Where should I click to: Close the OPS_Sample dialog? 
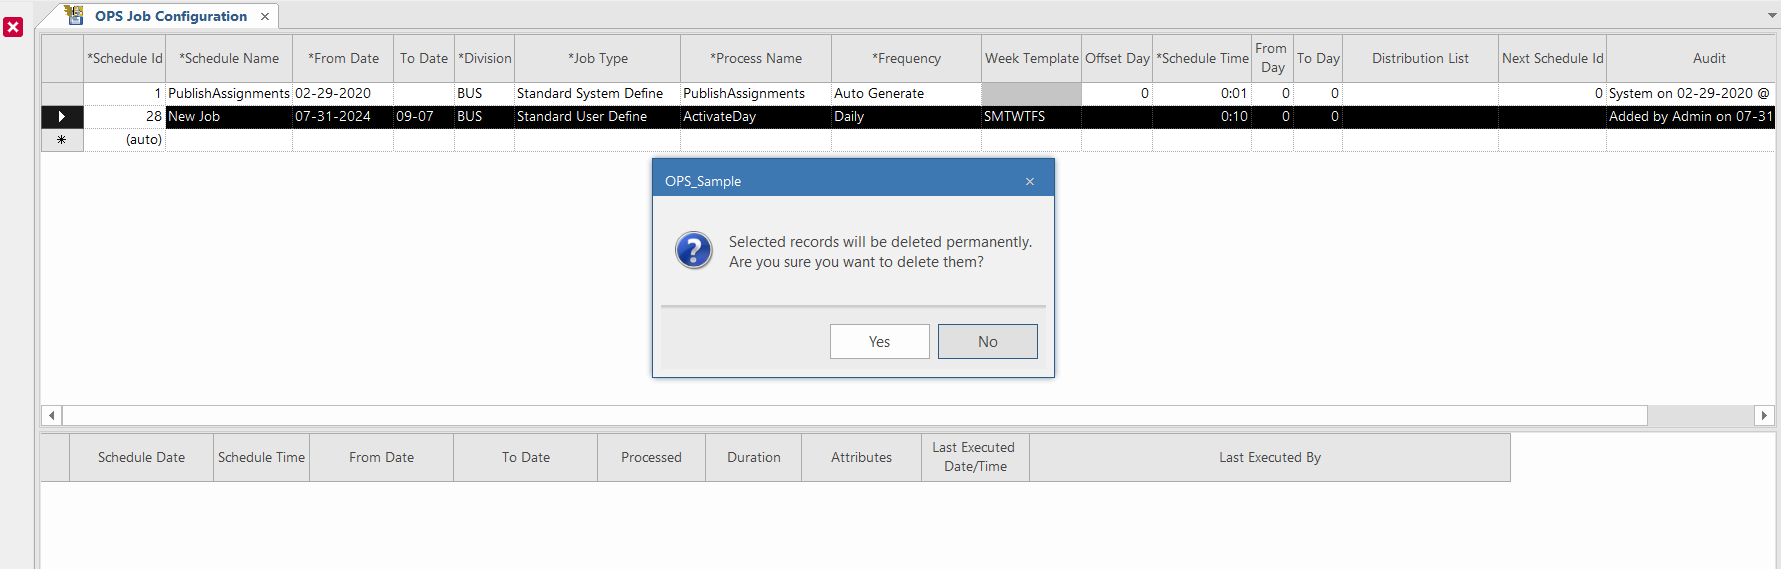pyautogui.click(x=1030, y=181)
